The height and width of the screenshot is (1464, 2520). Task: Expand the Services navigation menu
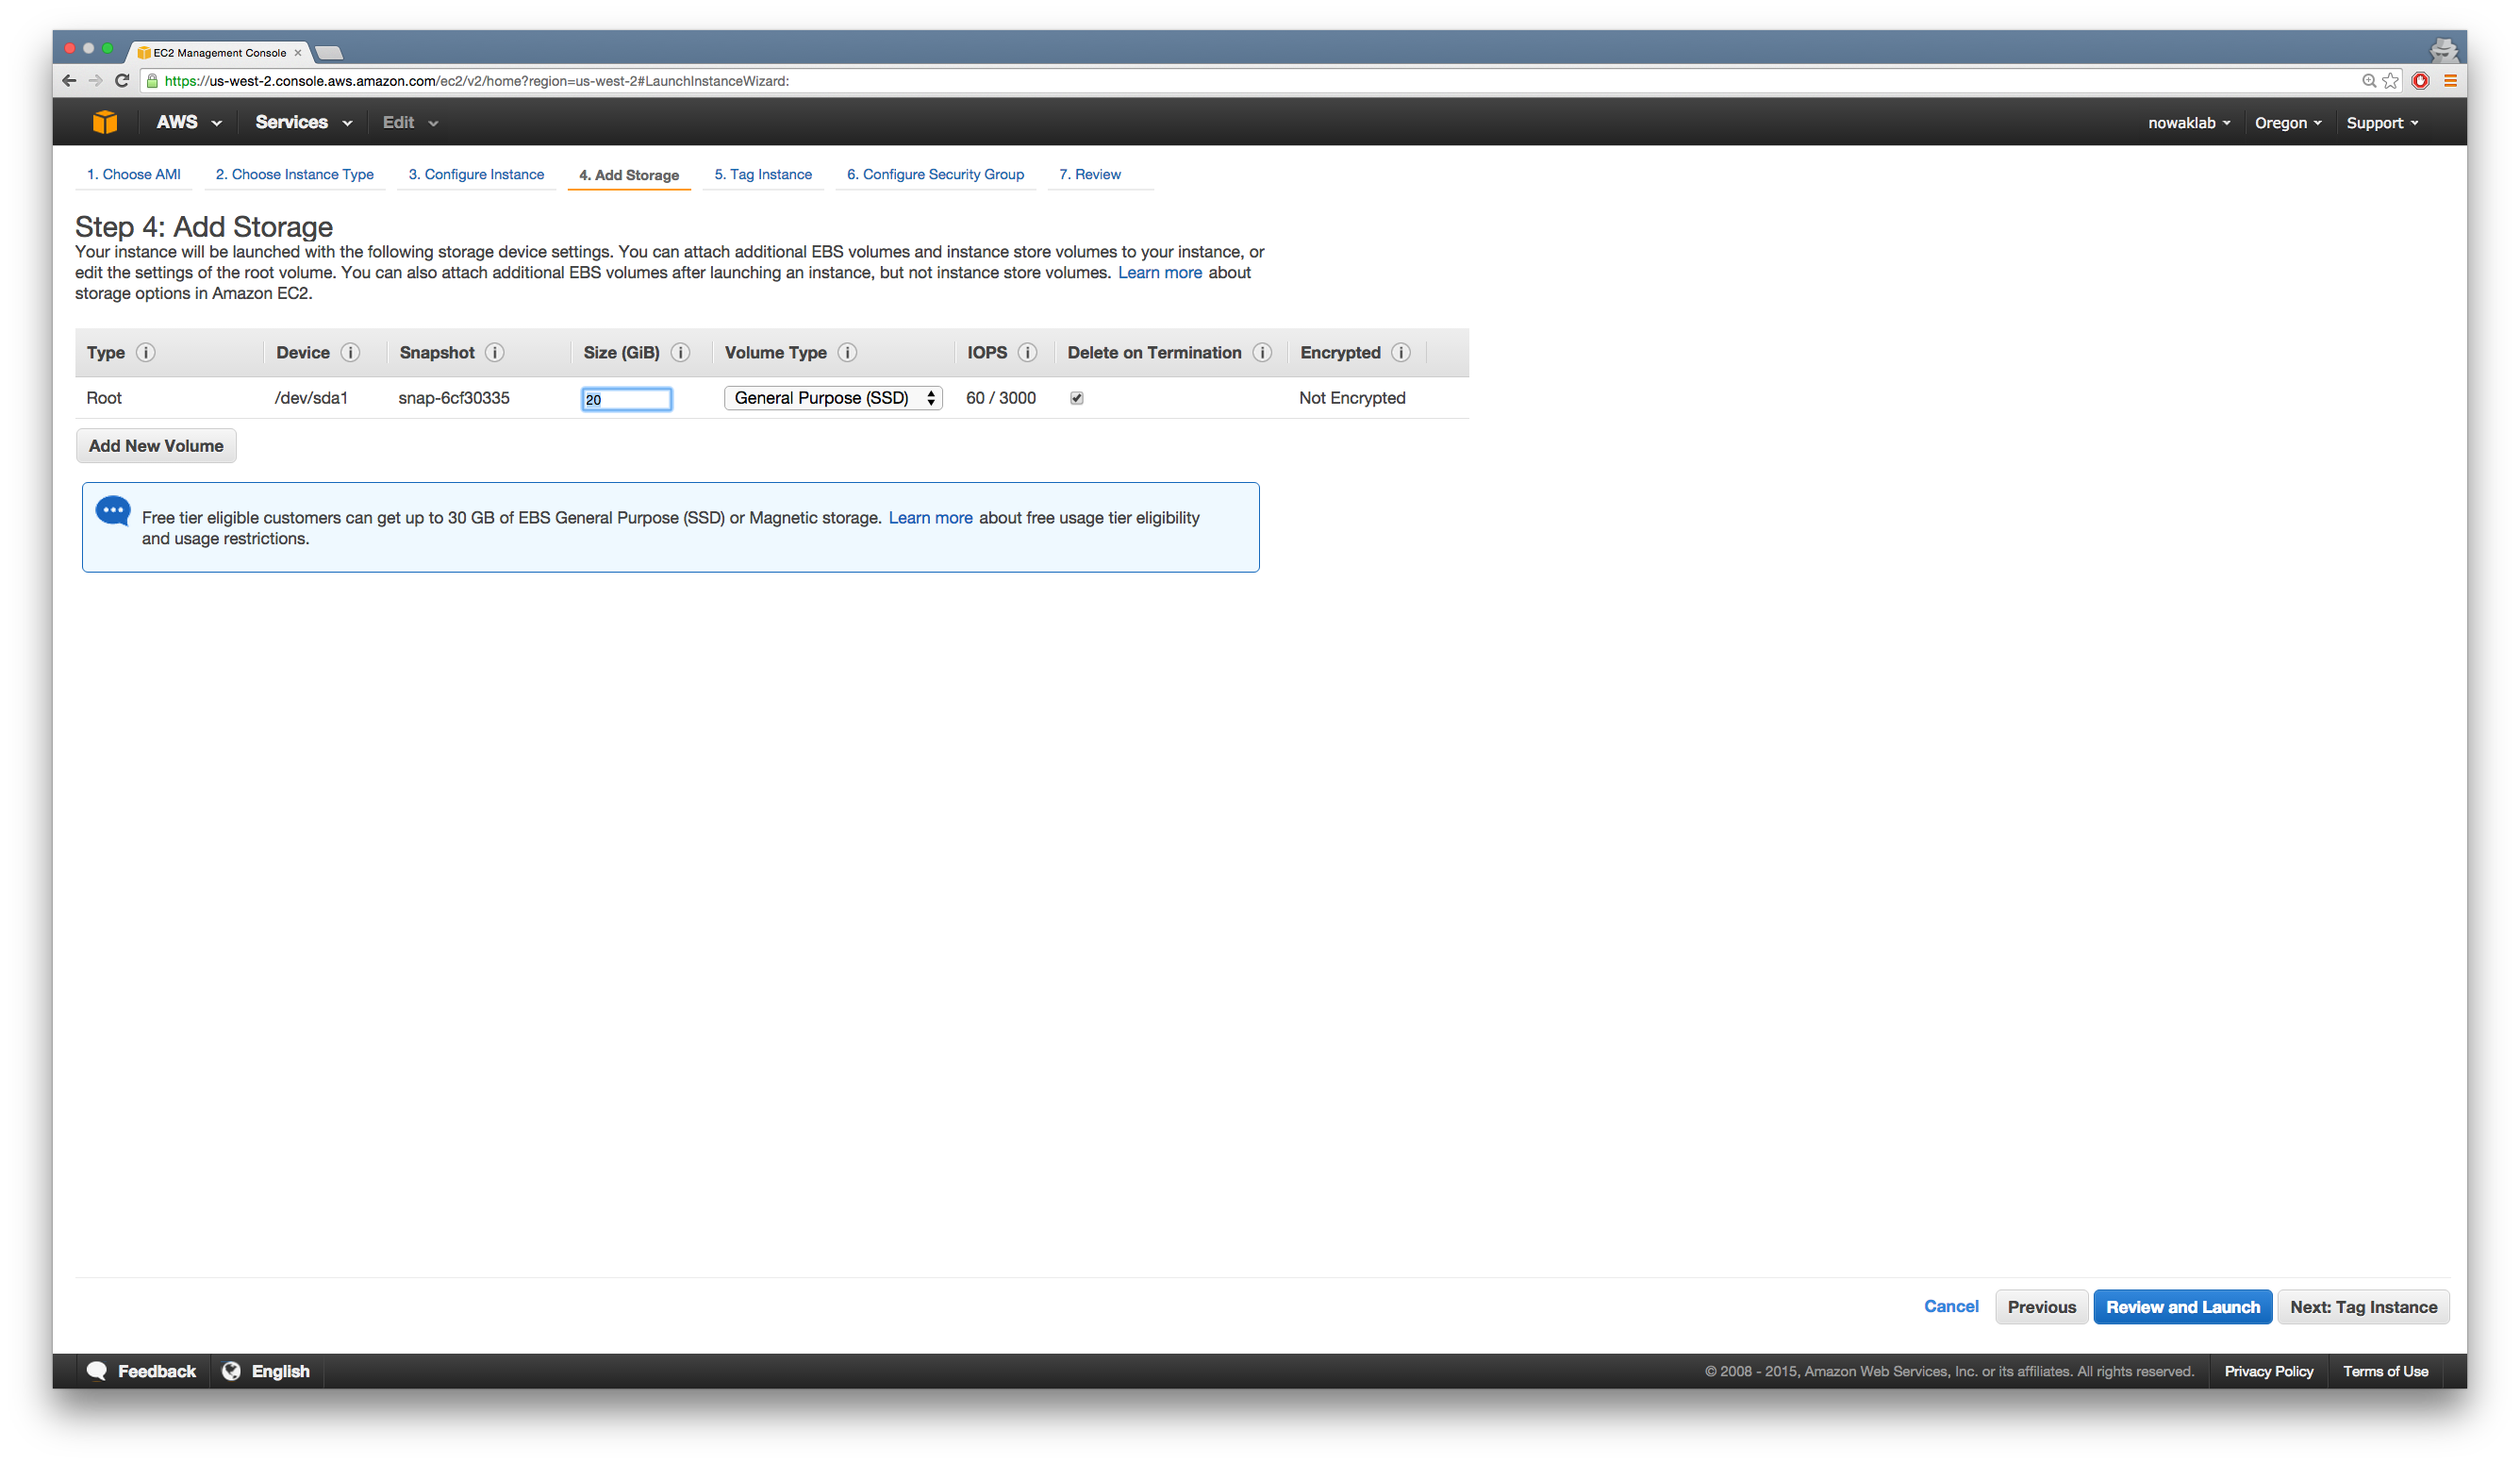click(301, 122)
